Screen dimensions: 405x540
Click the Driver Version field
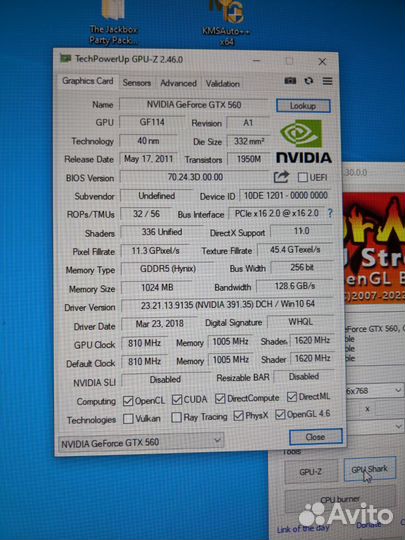(x=227, y=304)
